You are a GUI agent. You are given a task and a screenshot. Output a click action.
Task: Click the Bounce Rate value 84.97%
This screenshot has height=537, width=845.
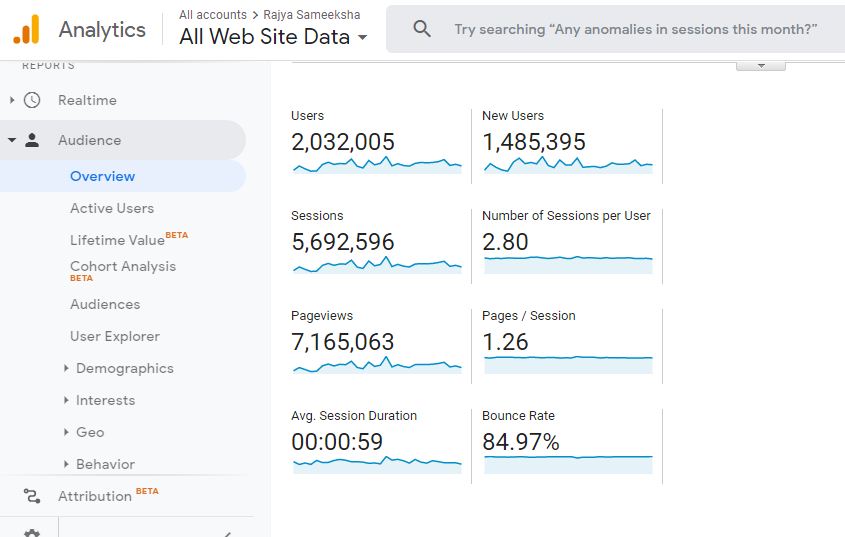tap(521, 442)
